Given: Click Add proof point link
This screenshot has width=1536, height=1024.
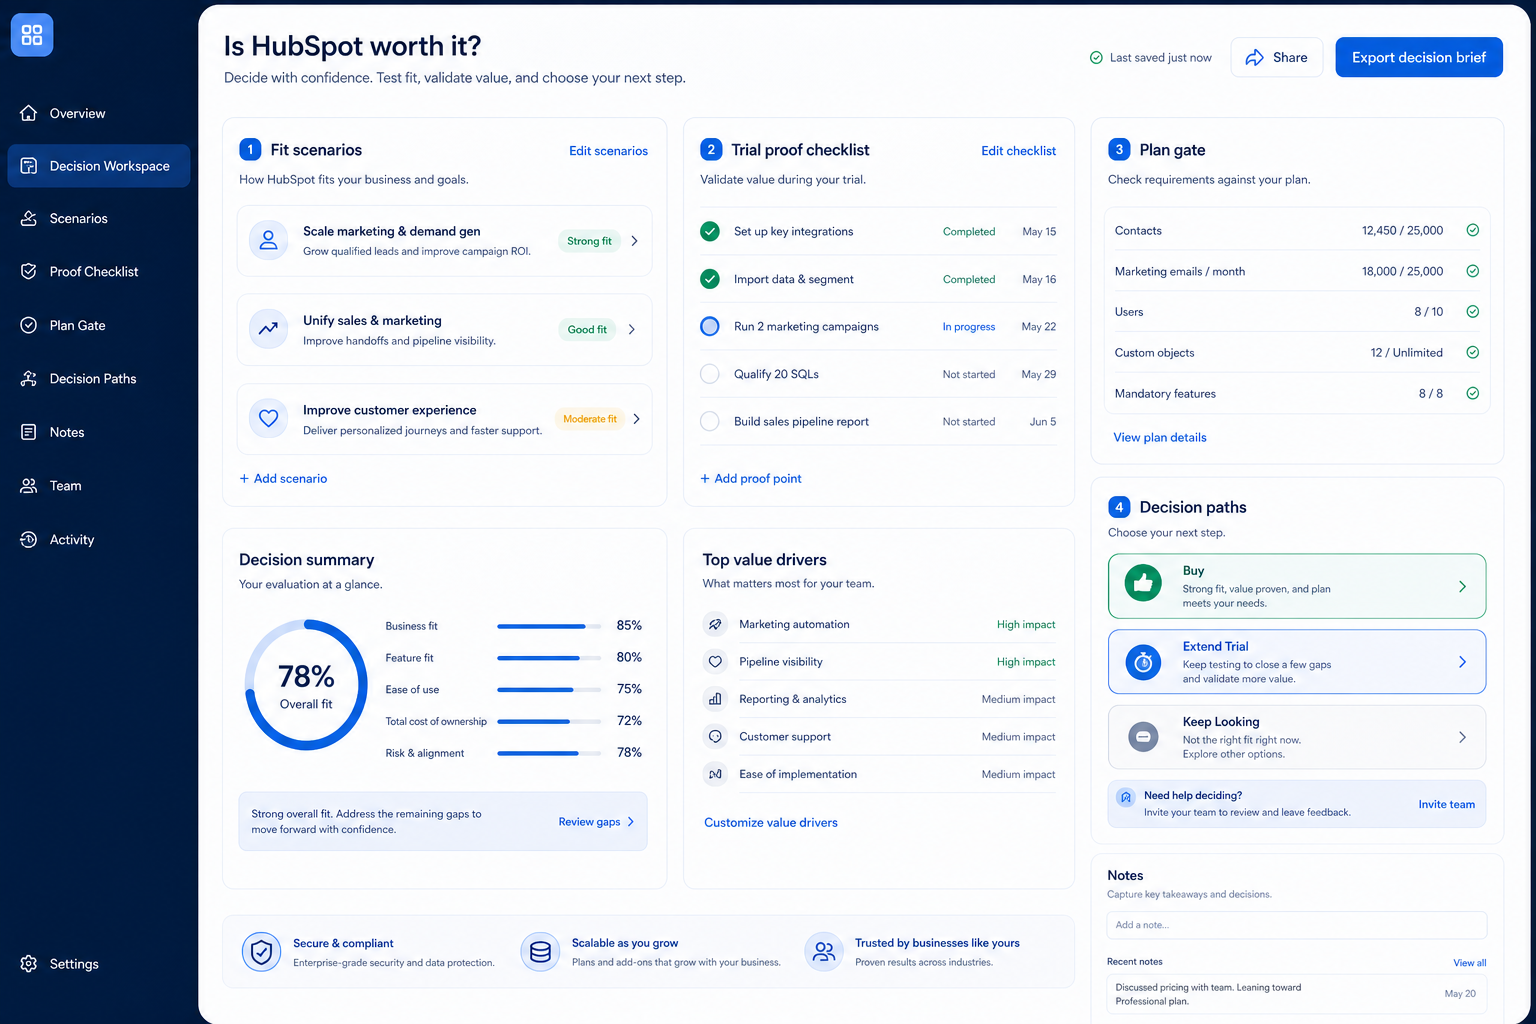Looking at the screenshot, I should (751, 479).
